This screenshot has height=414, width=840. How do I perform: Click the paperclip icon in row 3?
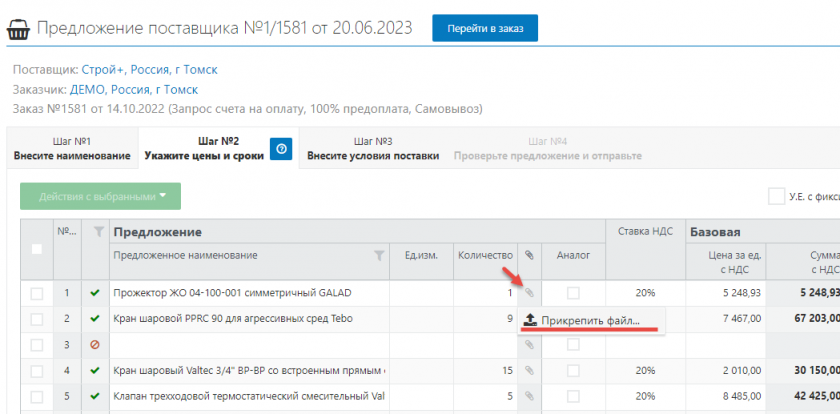coord(530,345)
